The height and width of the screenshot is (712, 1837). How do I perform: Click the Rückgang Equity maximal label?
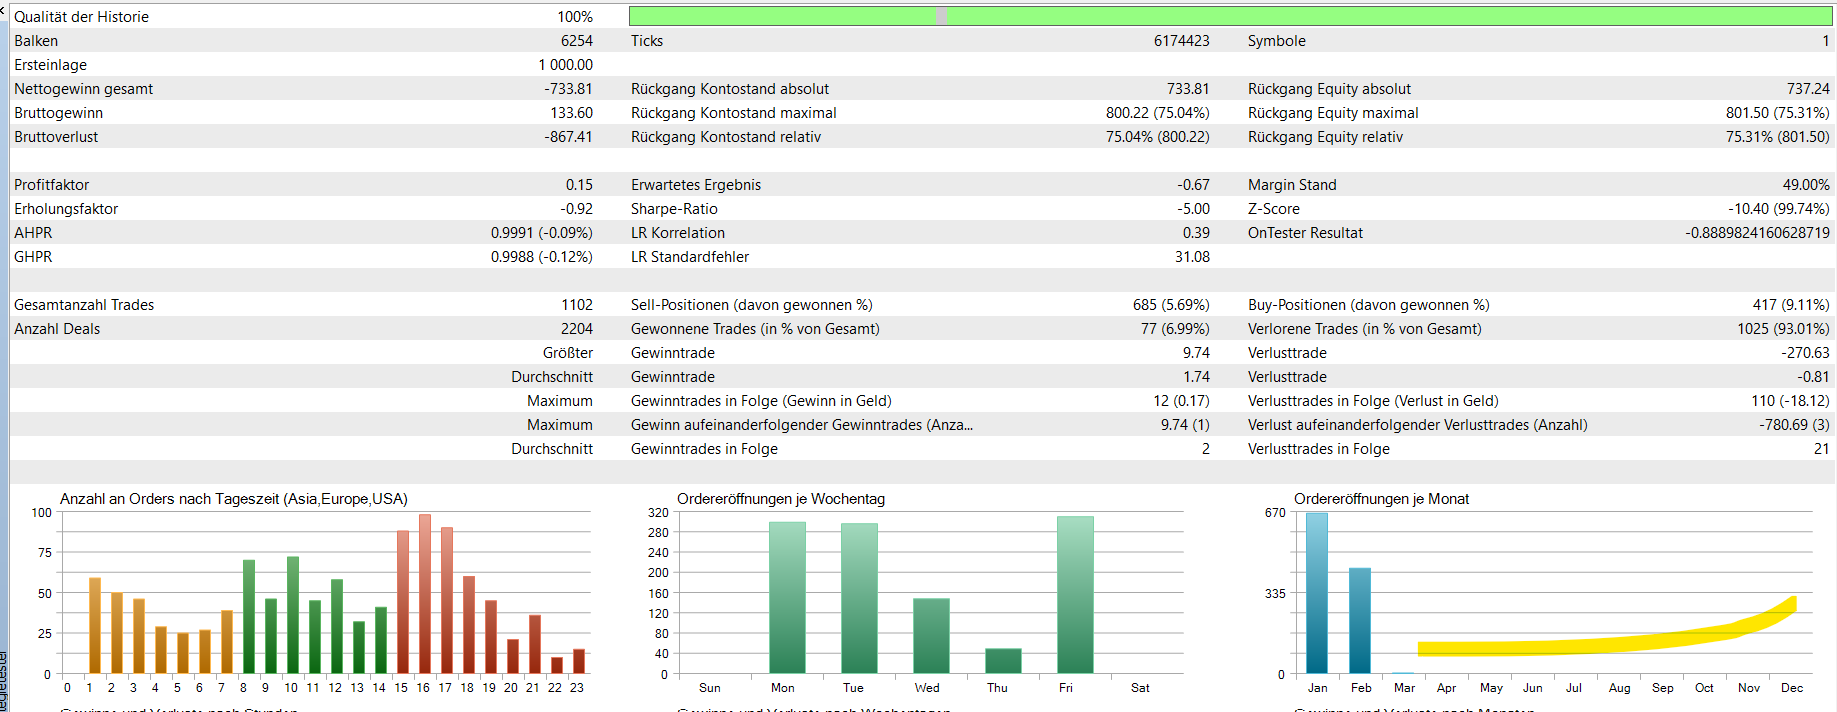click(x=1333, y=113)
